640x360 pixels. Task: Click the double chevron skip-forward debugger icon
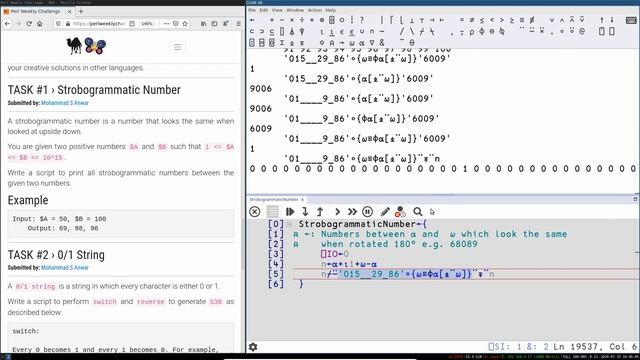[352, 211]
